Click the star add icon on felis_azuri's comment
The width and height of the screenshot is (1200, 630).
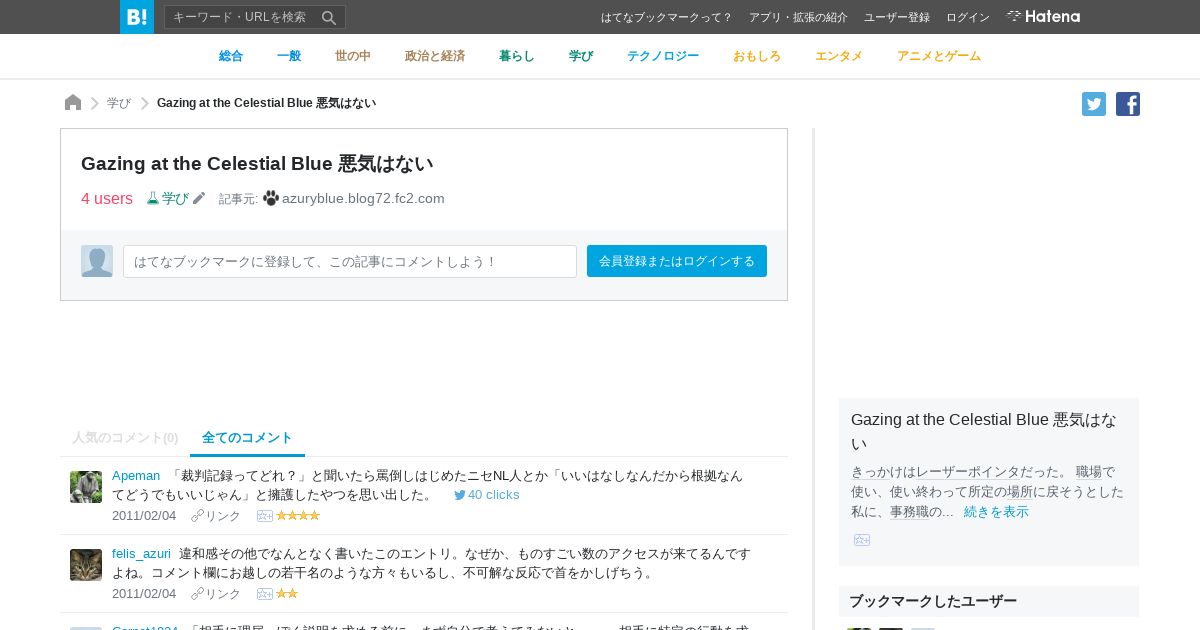coord(265,594)
